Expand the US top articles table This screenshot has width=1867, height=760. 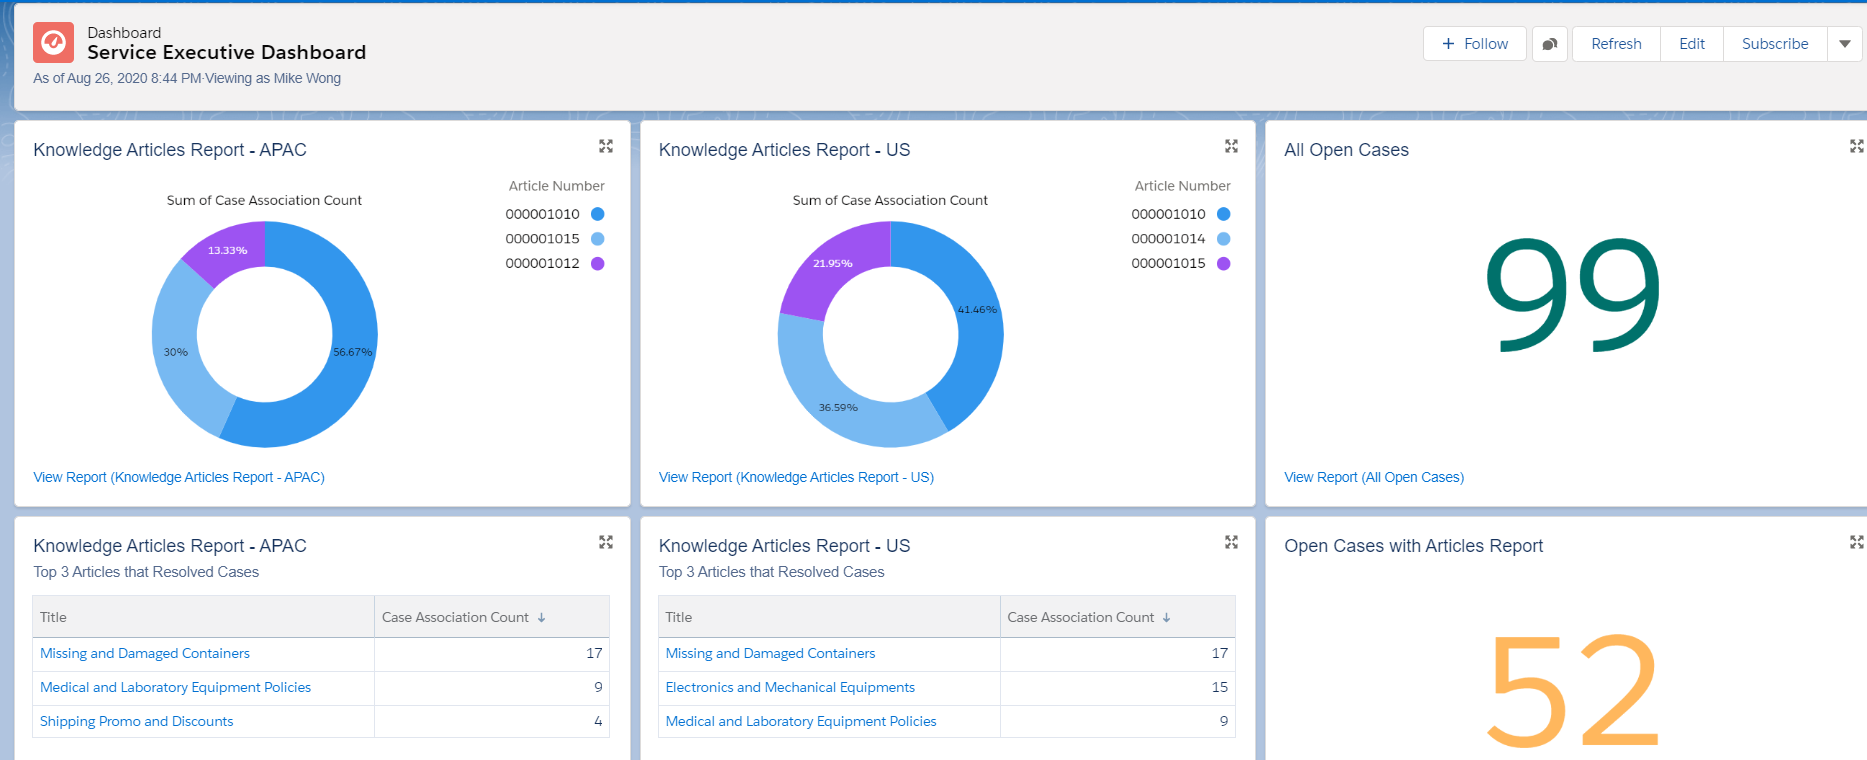tap(1231, 542)
